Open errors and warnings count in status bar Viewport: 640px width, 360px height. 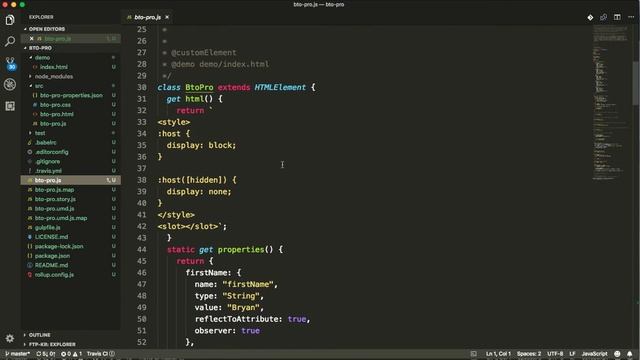[x=71, y=354]
